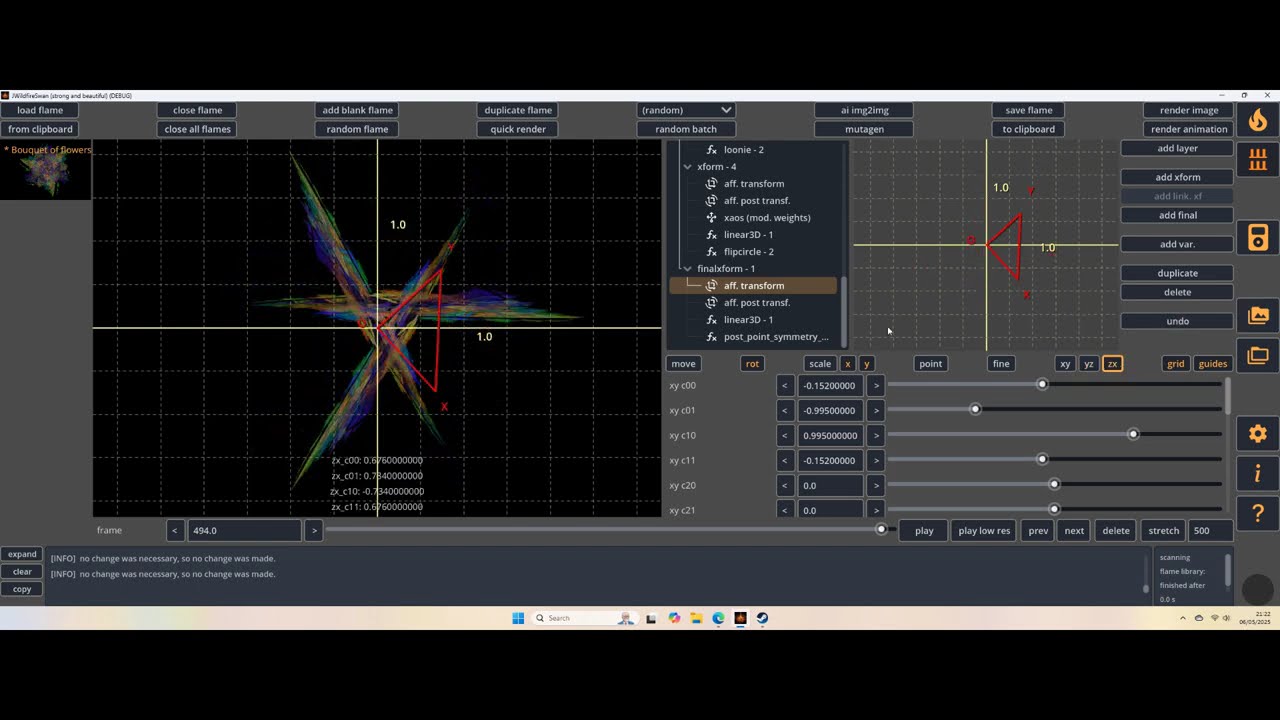
Task: Increase xy c11 value with right arrow
Action: point(876,461)
